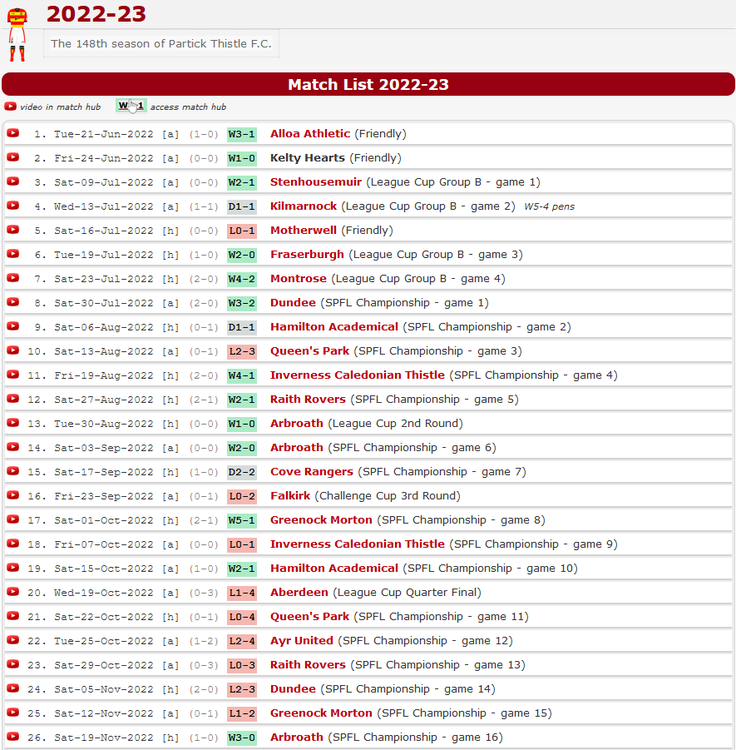Image resolution: width=736 pixels, height=750 pixels.
Task: Open video icon for Alloa Athletic match
Action: point(13,133)
